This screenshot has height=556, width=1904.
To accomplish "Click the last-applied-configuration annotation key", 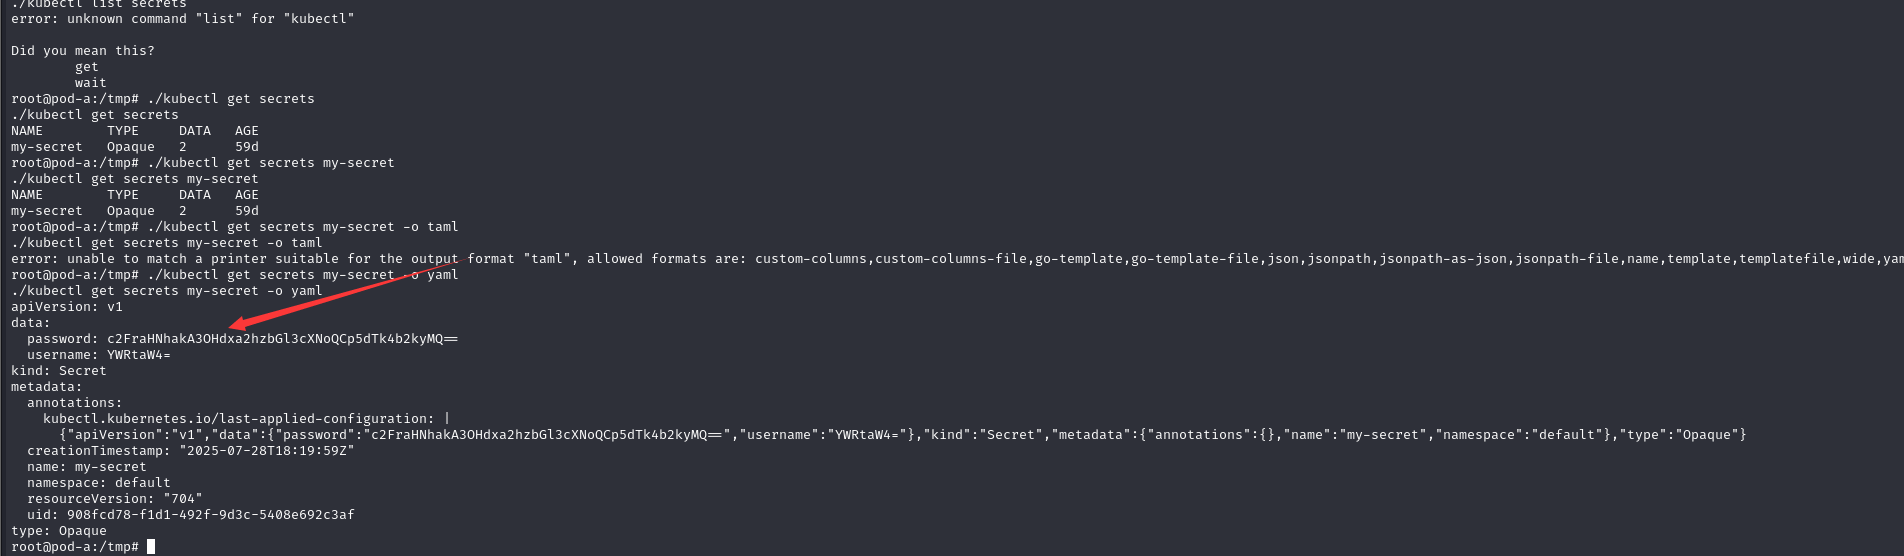I will tap(238, 419).
